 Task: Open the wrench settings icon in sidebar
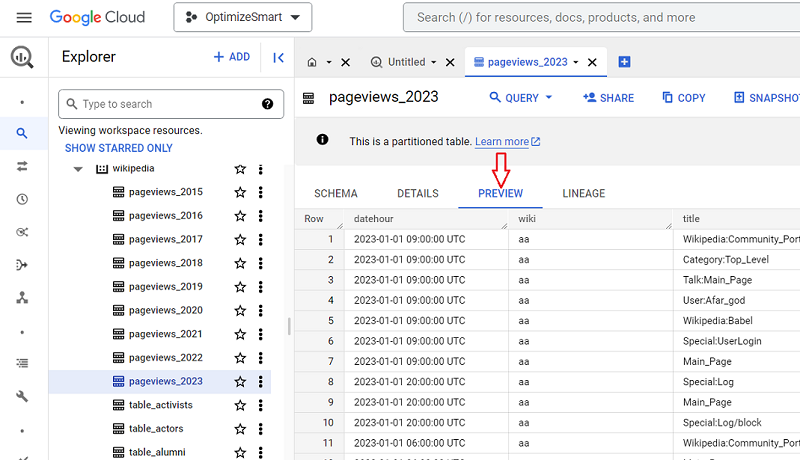click(x=22, y=396)
